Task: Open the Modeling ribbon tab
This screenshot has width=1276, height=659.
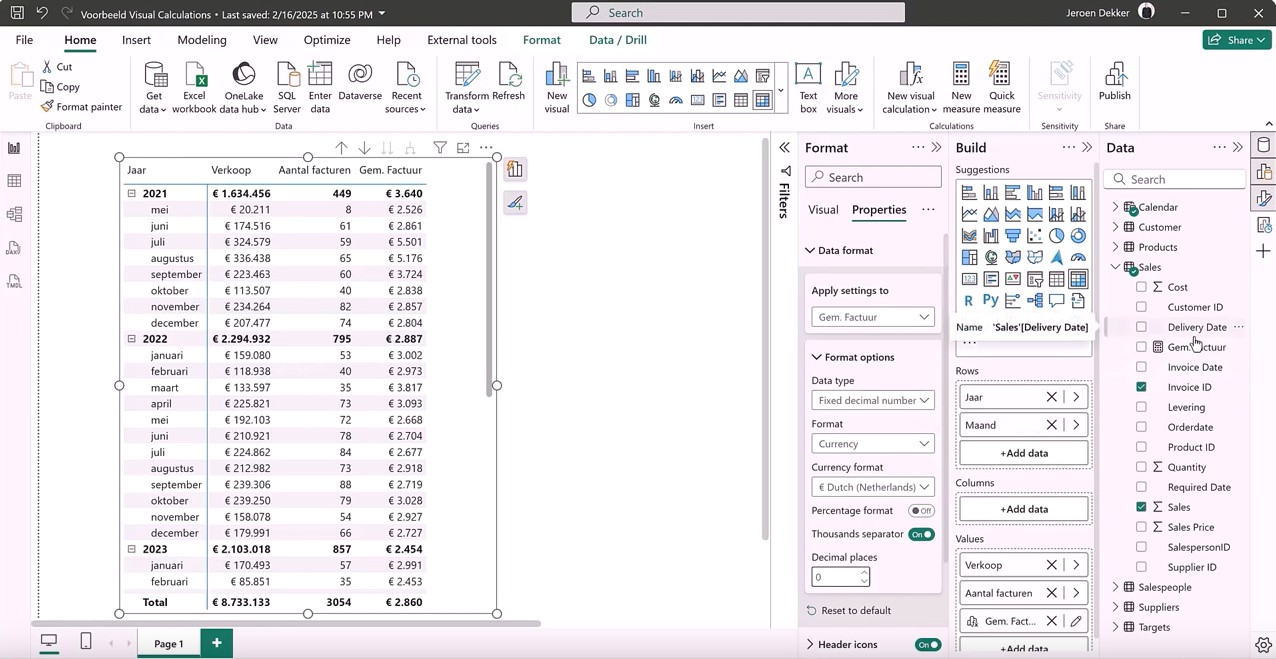Action: click(x=202, y=40)
